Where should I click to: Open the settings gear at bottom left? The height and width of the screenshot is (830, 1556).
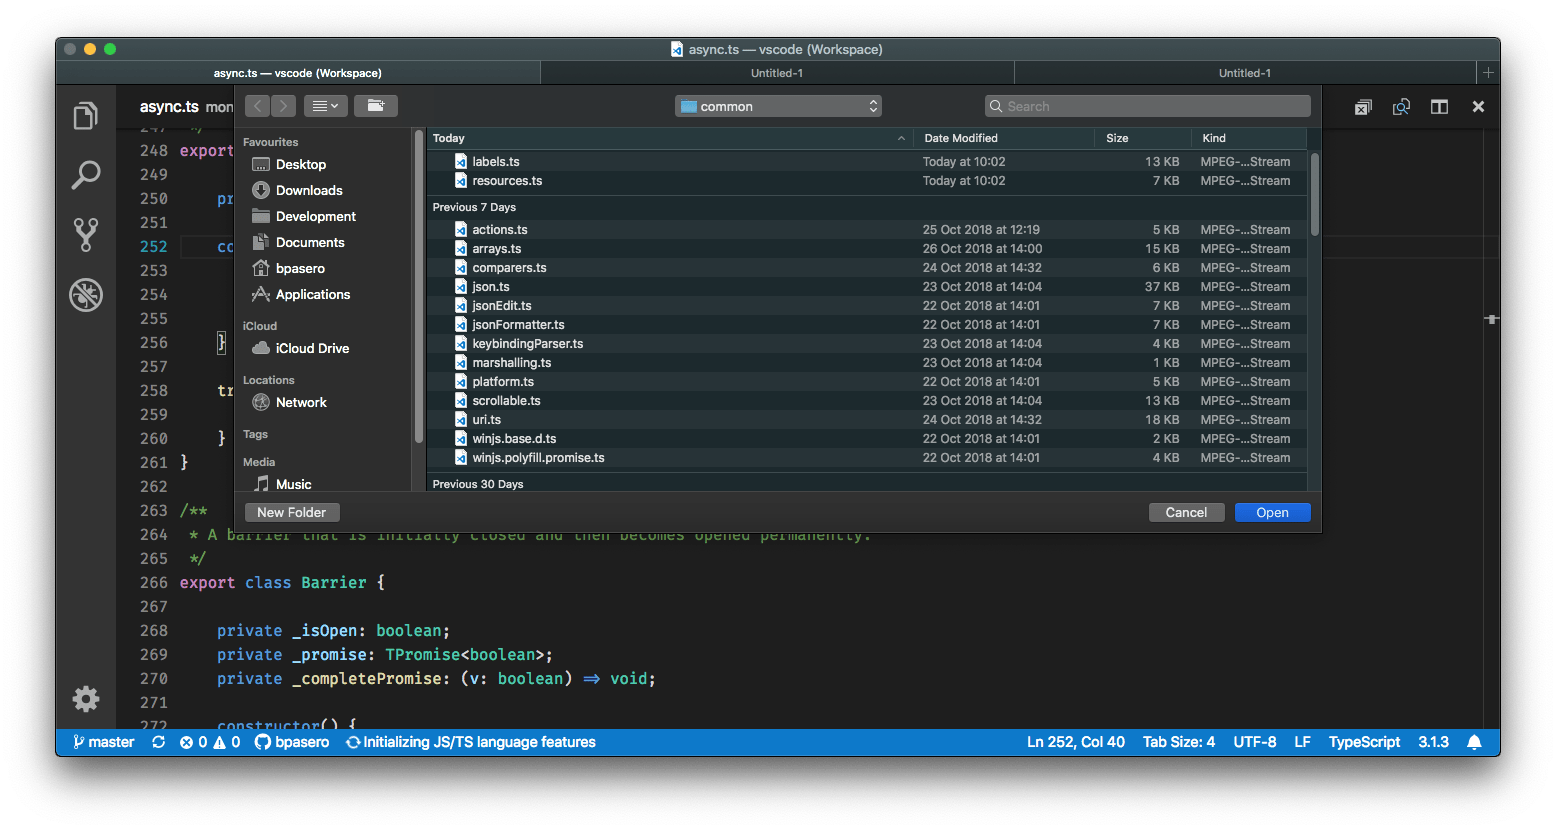pyautogui.click(x=86, y=699)
